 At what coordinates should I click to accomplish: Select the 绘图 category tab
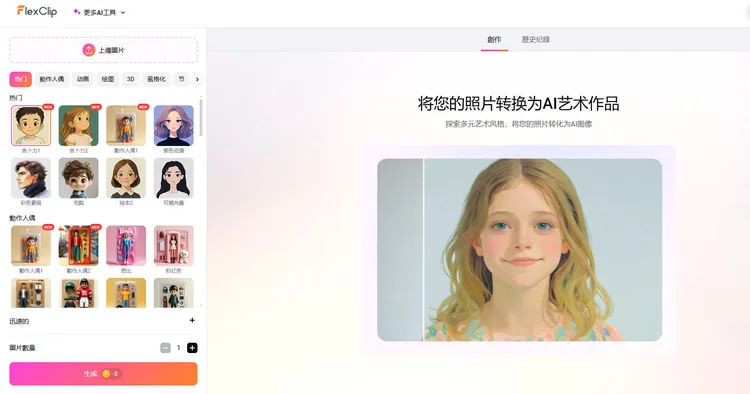(x=108, y=79)
